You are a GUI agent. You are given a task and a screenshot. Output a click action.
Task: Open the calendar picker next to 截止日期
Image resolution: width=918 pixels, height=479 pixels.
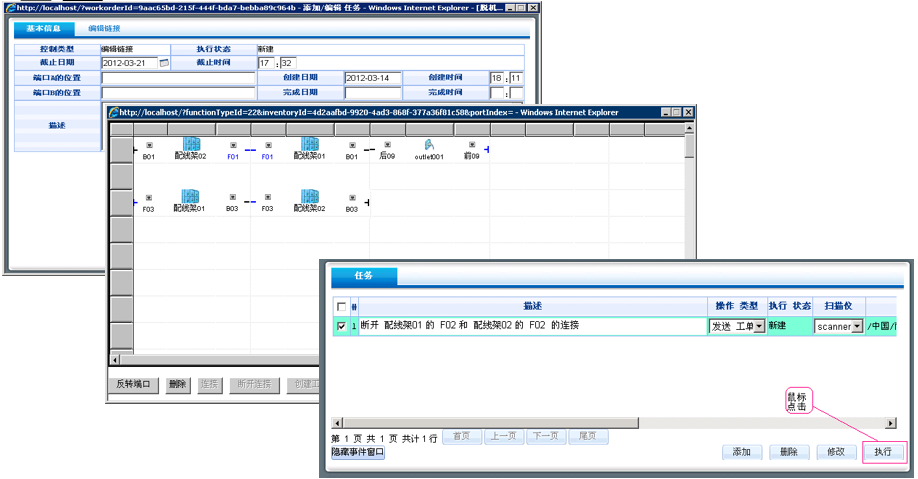[x=165, y=63]
